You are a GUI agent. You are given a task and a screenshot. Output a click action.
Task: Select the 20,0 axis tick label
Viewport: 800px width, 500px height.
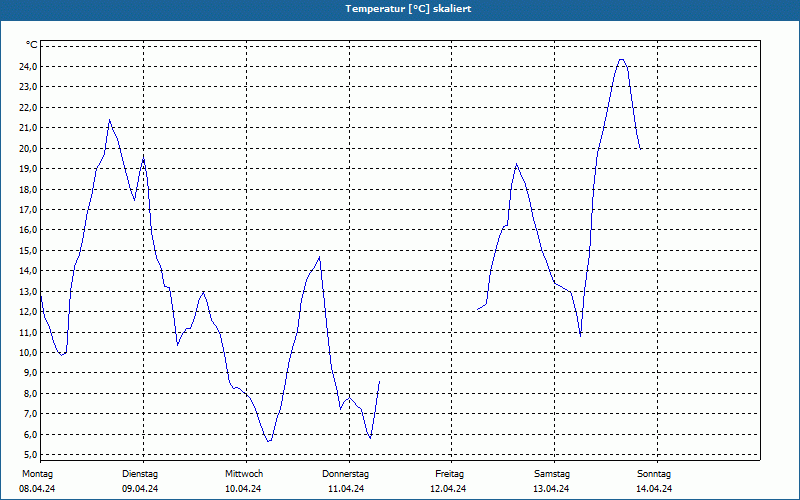28,148
